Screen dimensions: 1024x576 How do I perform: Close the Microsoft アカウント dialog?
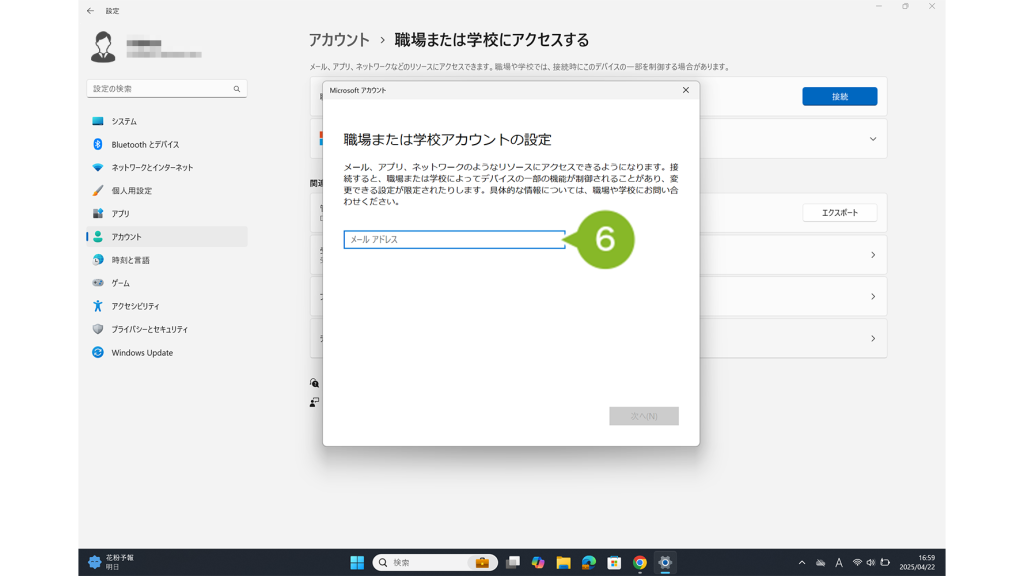click(x=685, y=90)
